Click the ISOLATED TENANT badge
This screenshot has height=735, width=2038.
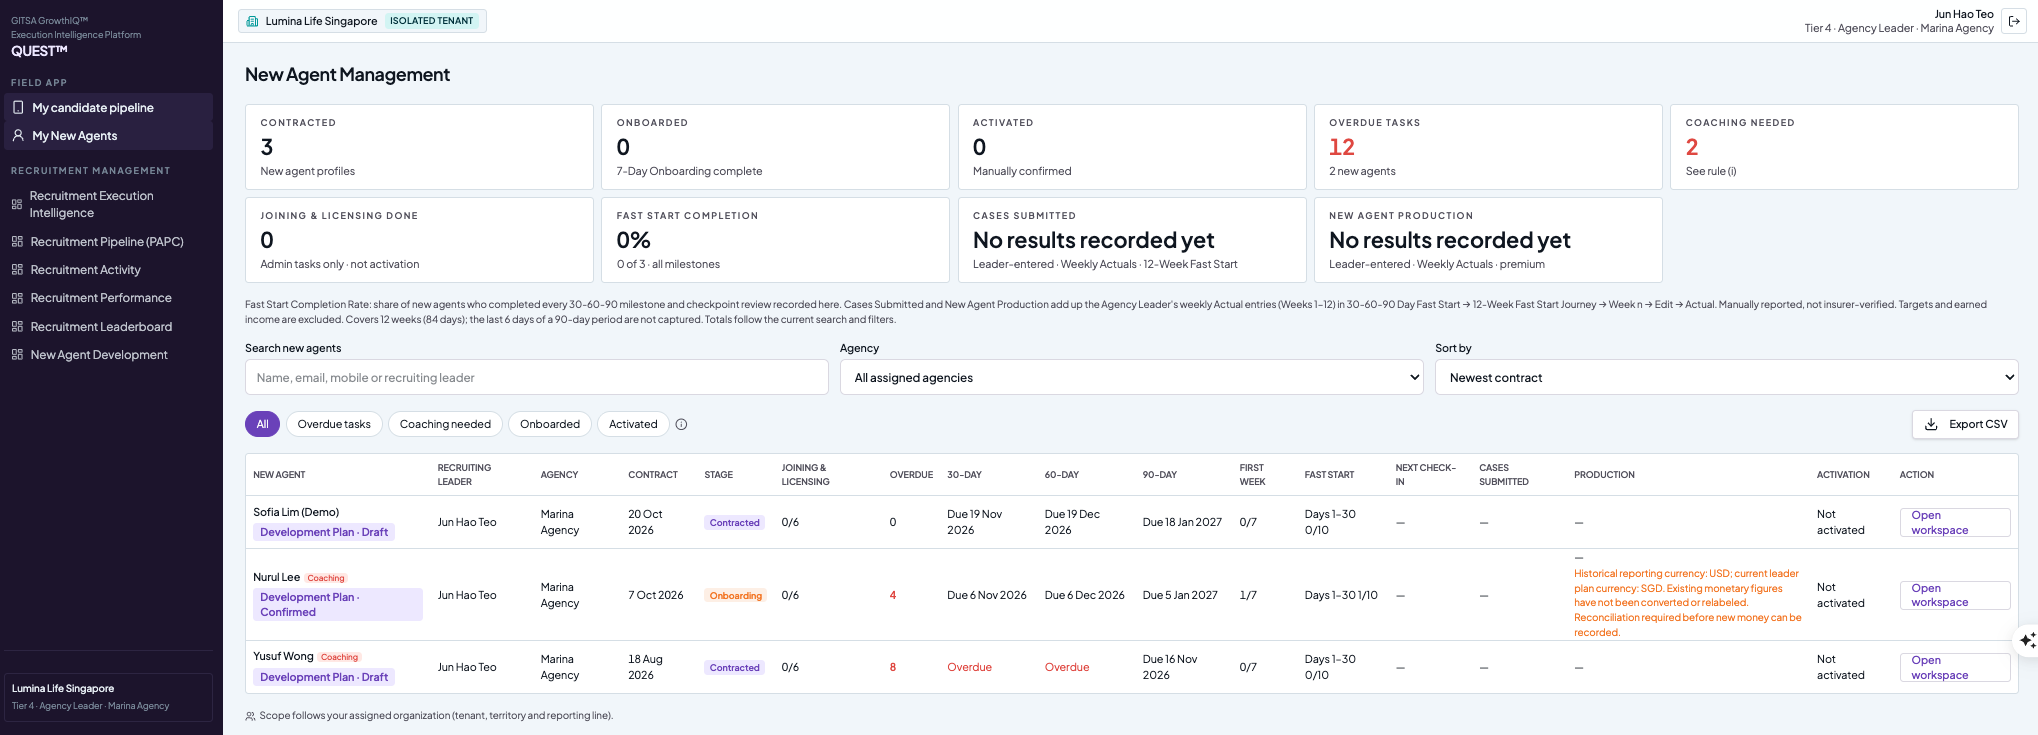(431, 21)
